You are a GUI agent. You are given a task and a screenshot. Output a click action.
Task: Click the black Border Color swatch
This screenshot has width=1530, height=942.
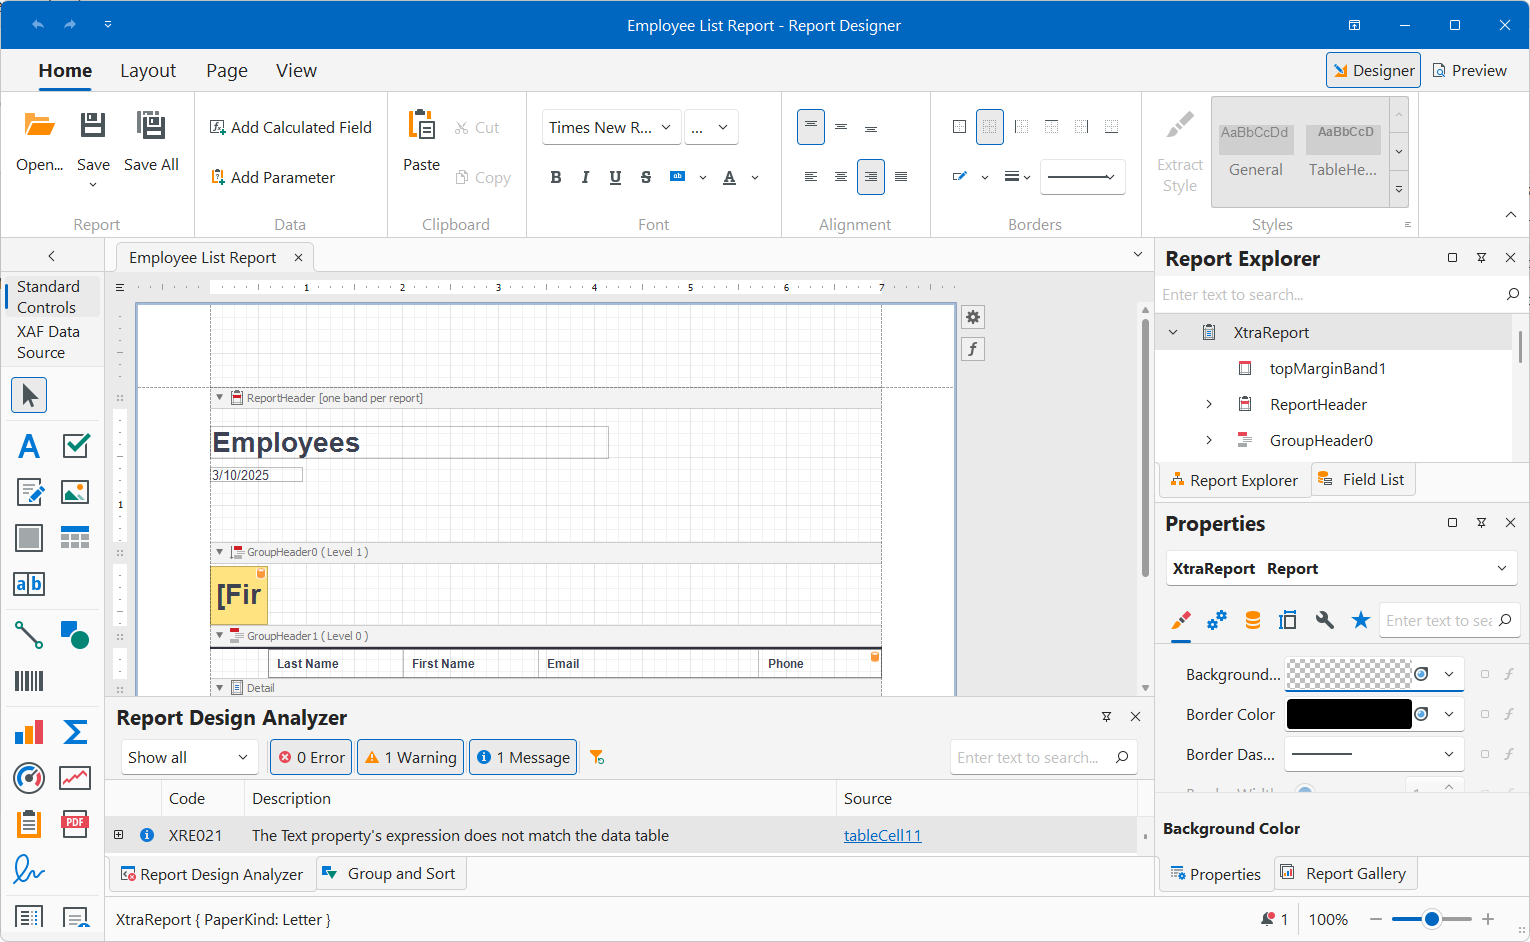1348,714
